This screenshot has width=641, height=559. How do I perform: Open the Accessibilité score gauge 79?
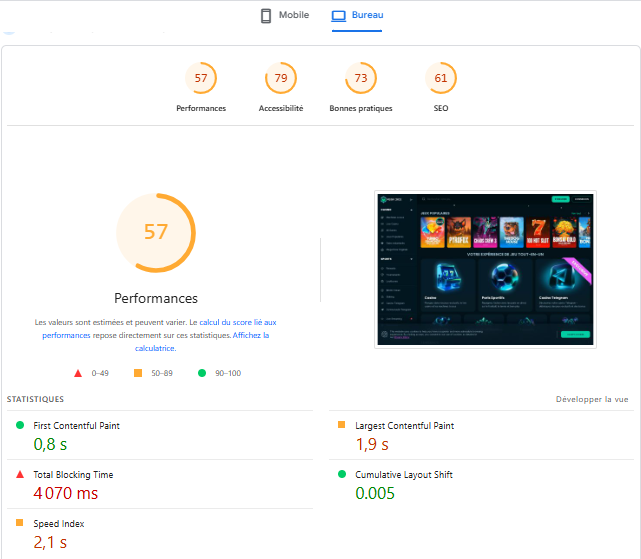(280, 78)
